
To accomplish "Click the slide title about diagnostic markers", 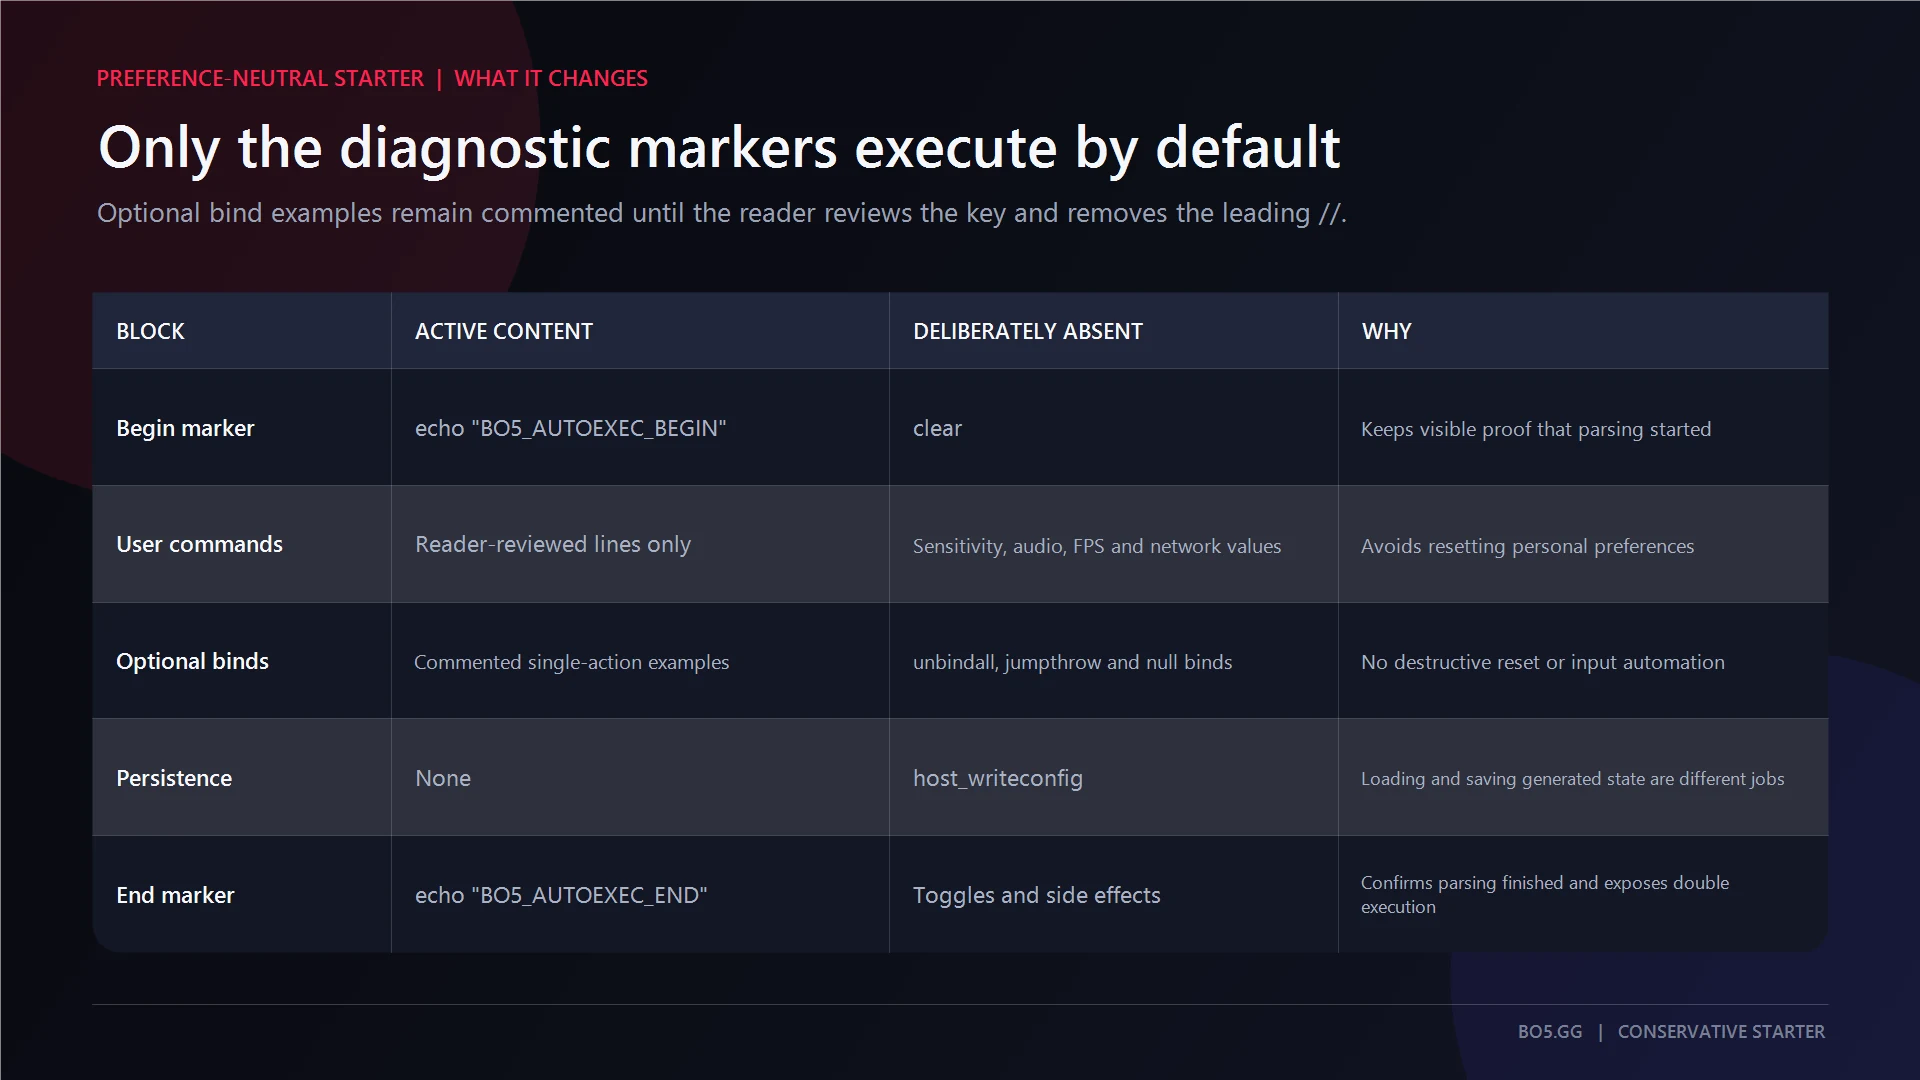I will click(x=719, y=148).
